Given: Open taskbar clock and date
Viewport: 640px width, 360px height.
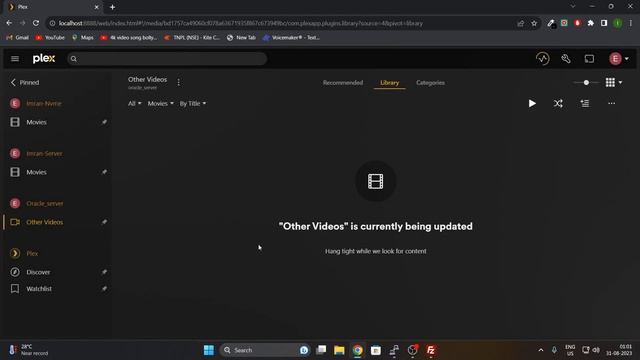Looking at the screenshot, I should 620,350.
